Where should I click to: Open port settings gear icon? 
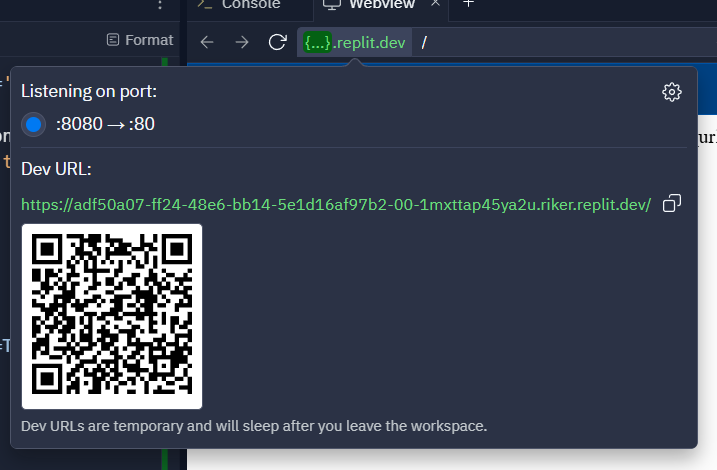[x=671, y=92]
